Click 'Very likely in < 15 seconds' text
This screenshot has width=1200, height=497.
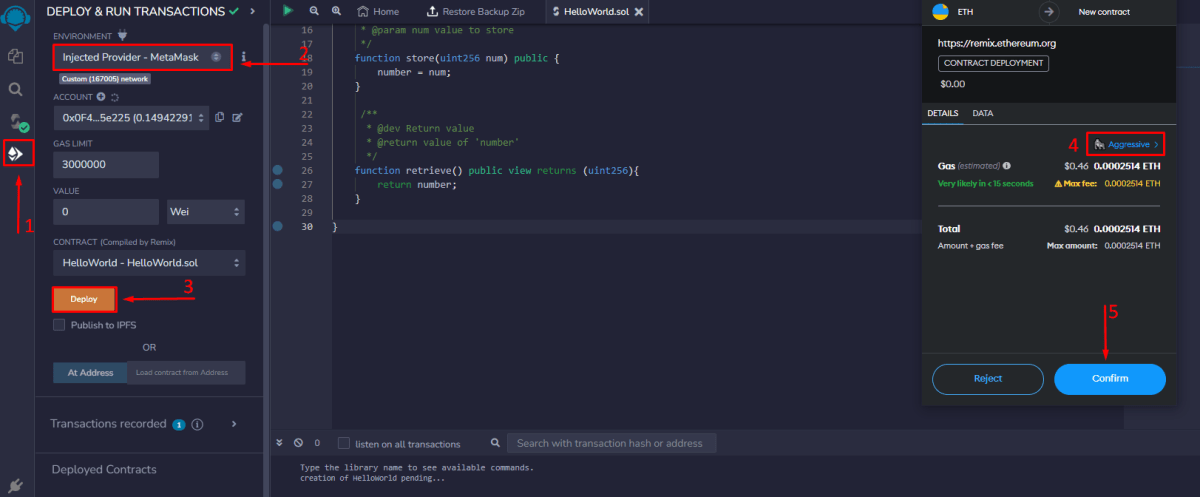tap(985, 184)
